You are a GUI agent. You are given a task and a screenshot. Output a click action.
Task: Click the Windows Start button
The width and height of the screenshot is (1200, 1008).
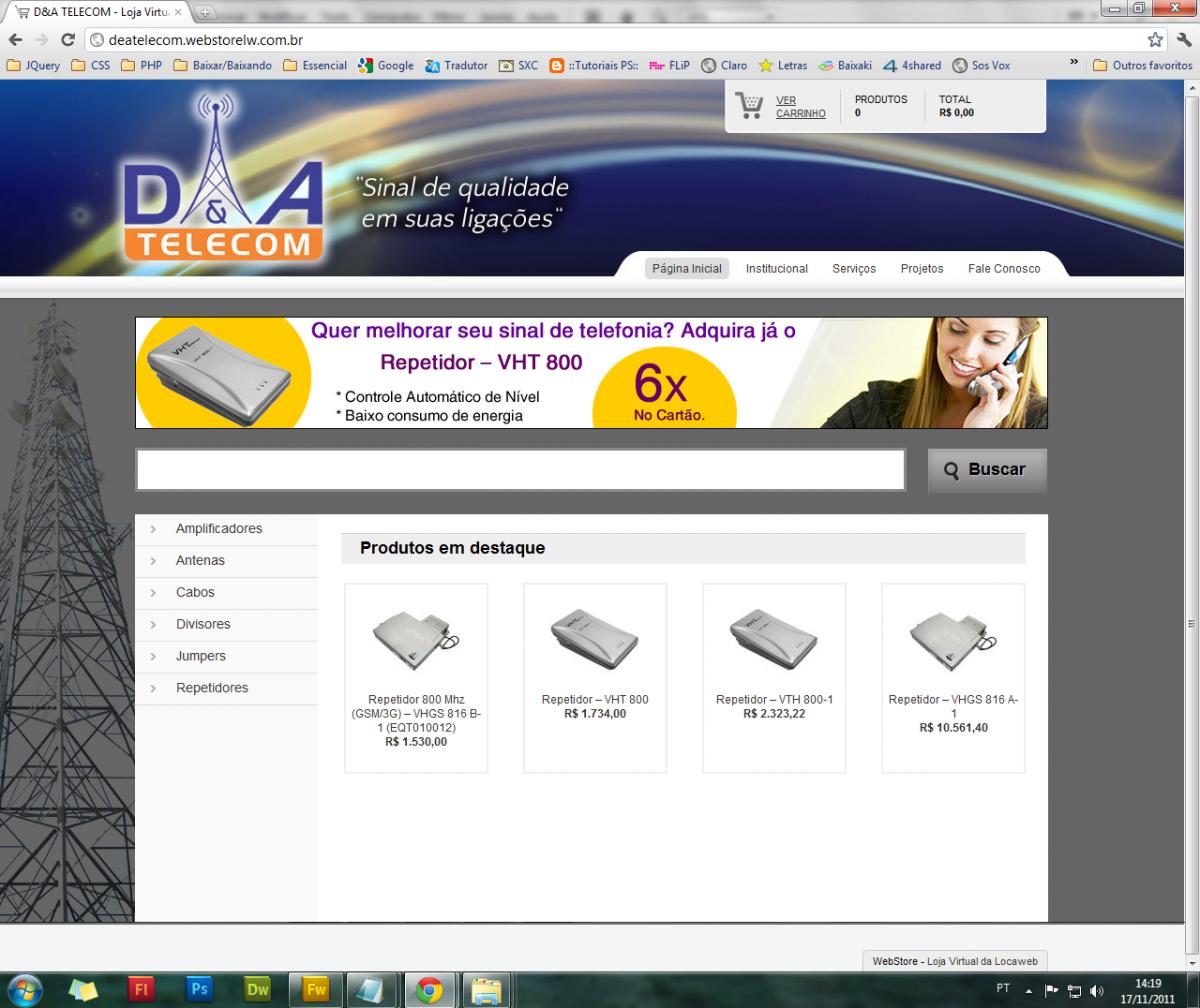24,989
